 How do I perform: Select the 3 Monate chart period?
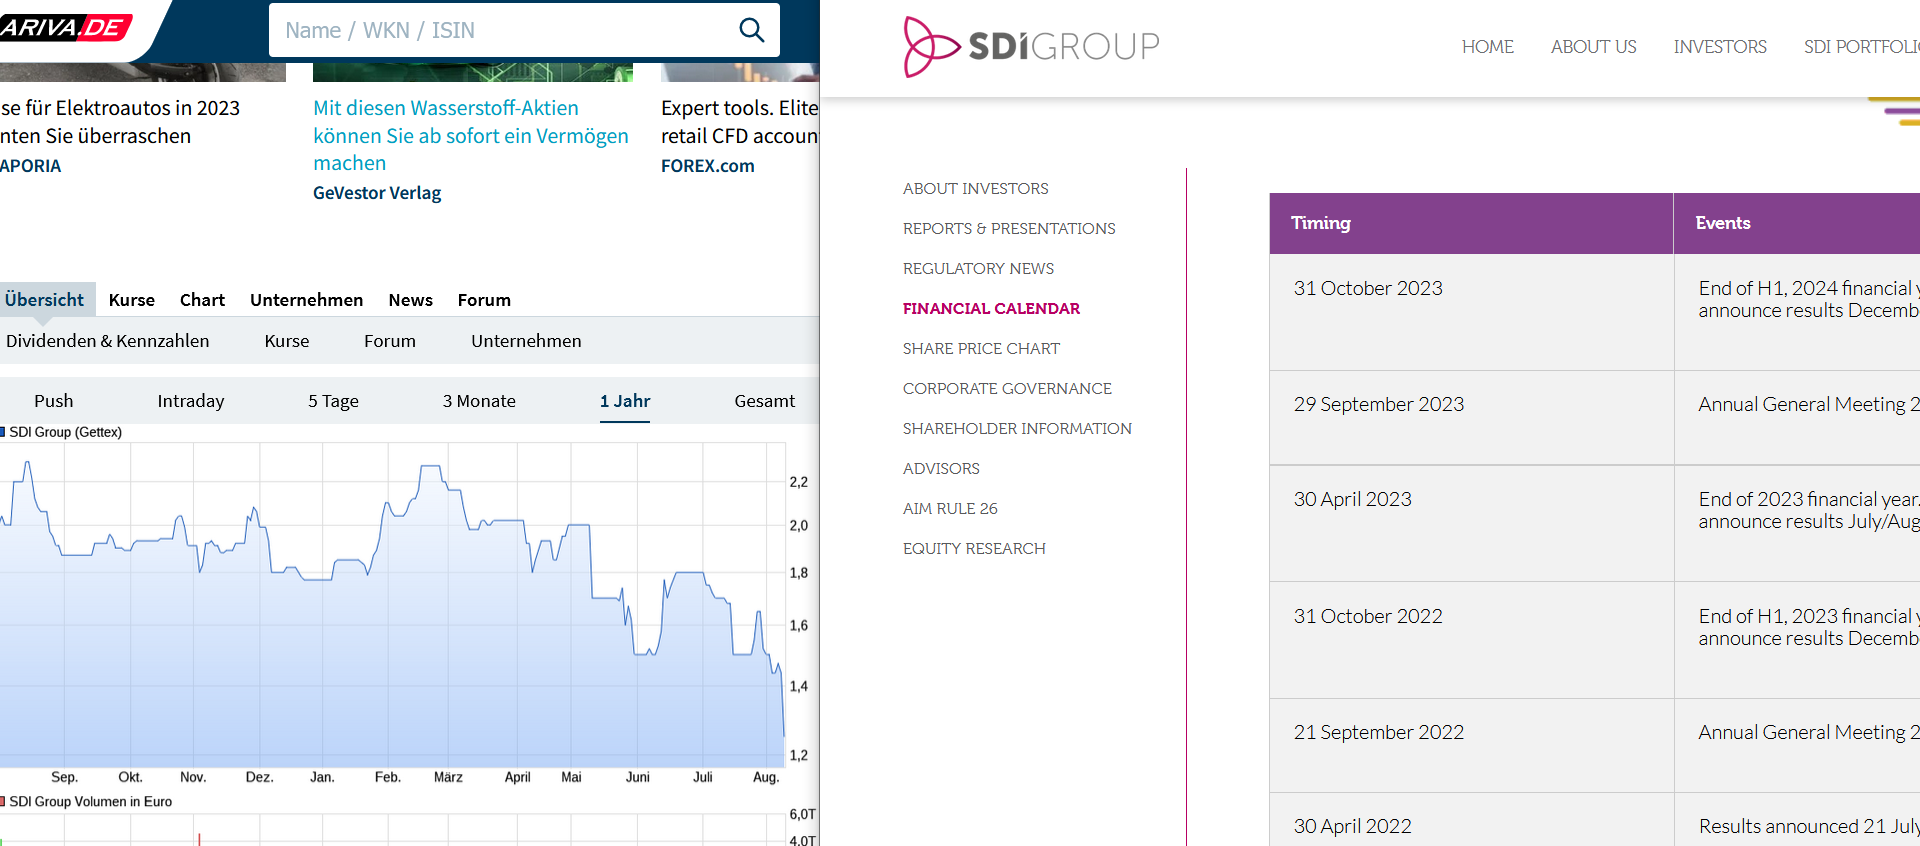point(479,401)
